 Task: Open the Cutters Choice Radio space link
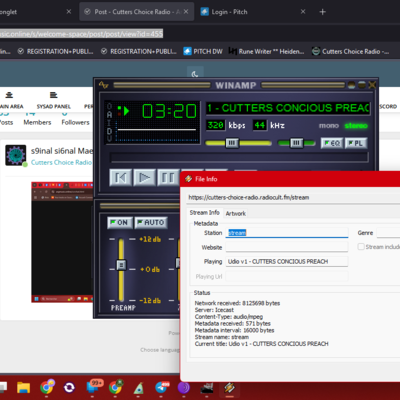62,162
